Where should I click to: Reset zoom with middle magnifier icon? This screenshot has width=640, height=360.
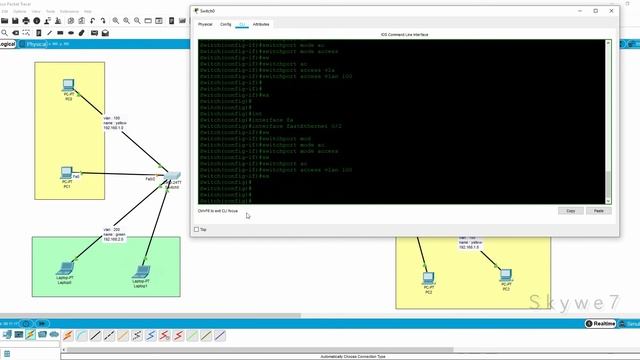click(x=127, y=20)
